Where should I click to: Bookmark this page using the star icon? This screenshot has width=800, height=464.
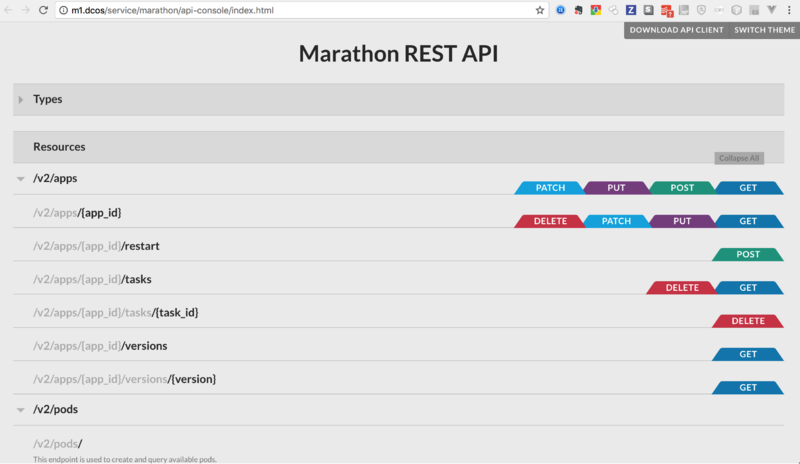540,10
